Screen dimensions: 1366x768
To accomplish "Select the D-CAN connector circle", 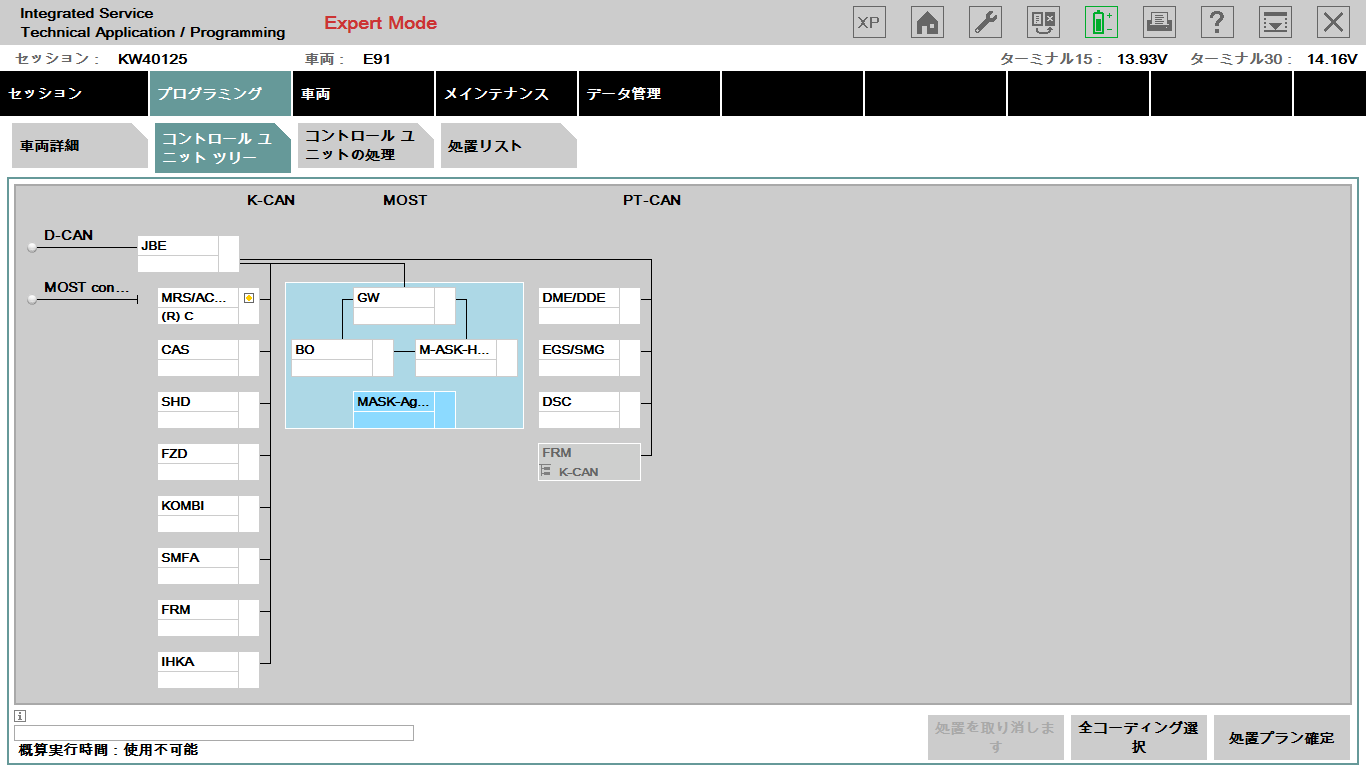I will click(x=32, y=245).
